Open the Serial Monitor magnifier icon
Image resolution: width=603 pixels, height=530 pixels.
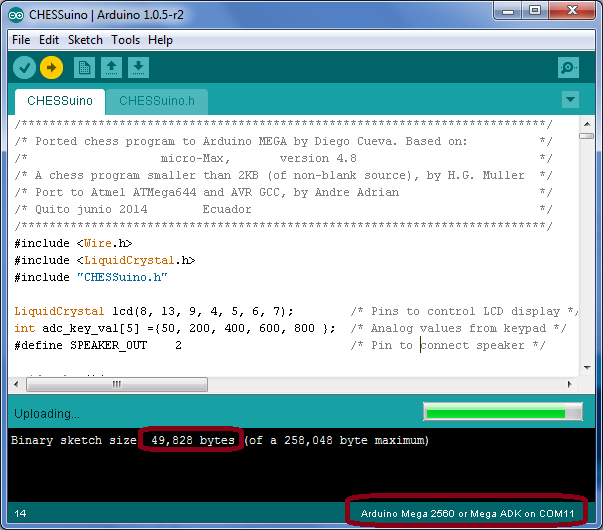pyautogui.click(x=568, y=68)
